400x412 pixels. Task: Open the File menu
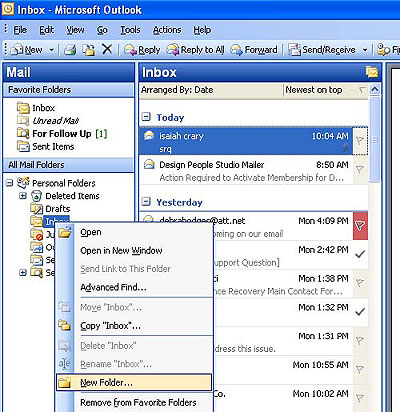(x=20, y=30)
